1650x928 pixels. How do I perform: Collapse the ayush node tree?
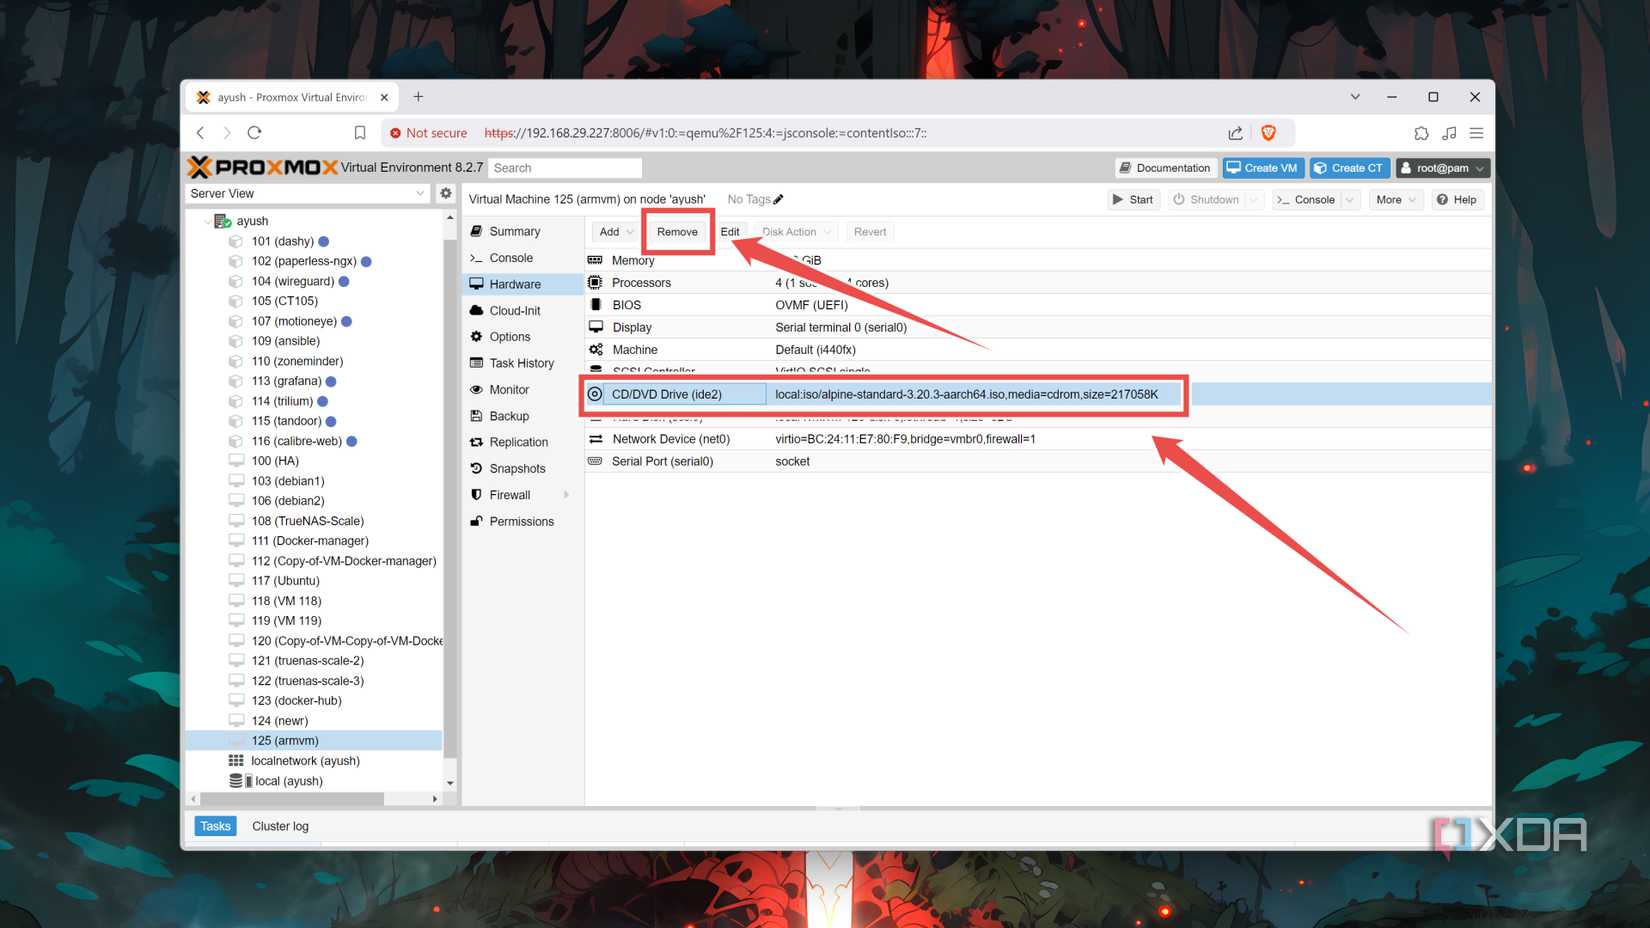[x=207, y=221]
